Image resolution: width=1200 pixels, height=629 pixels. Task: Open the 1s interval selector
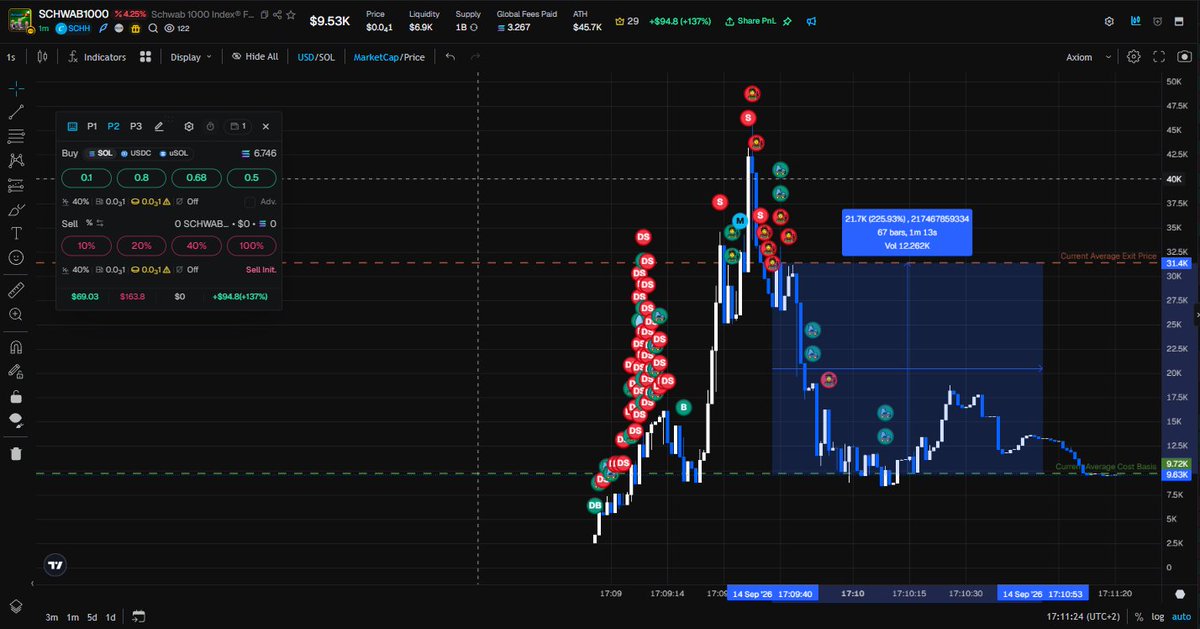pyautogui.click(x=11, y=57)
